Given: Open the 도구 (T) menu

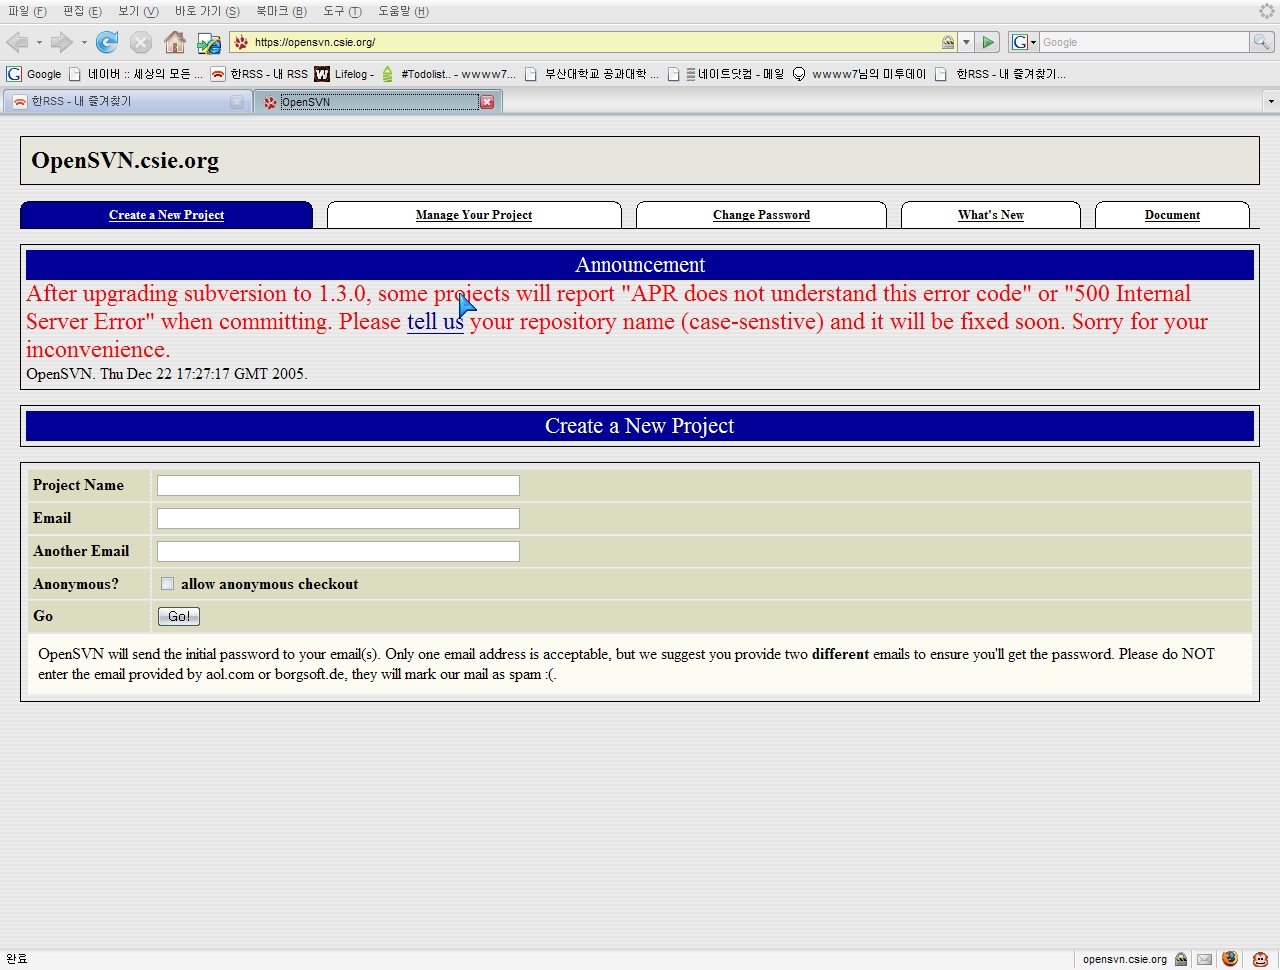Looking at the screenshot, I should 342,11.
